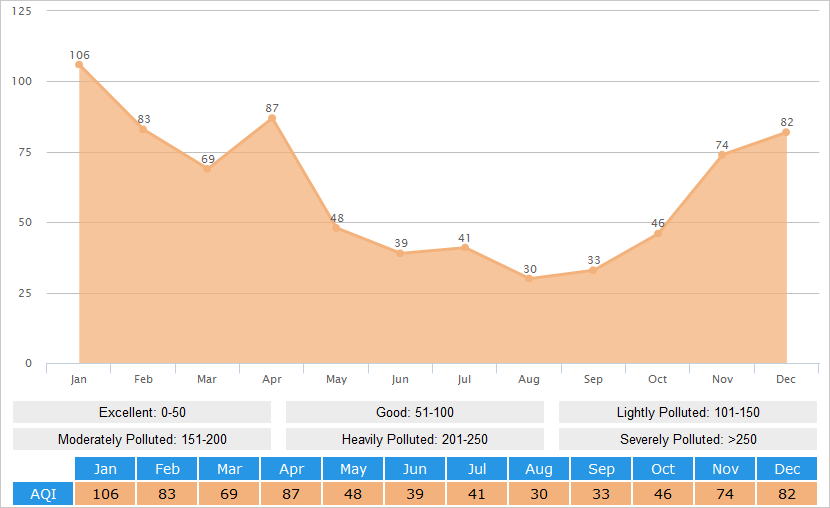Click the February data point at 83
The width and height of the screenshot is (830, 508).
[143, 129]
